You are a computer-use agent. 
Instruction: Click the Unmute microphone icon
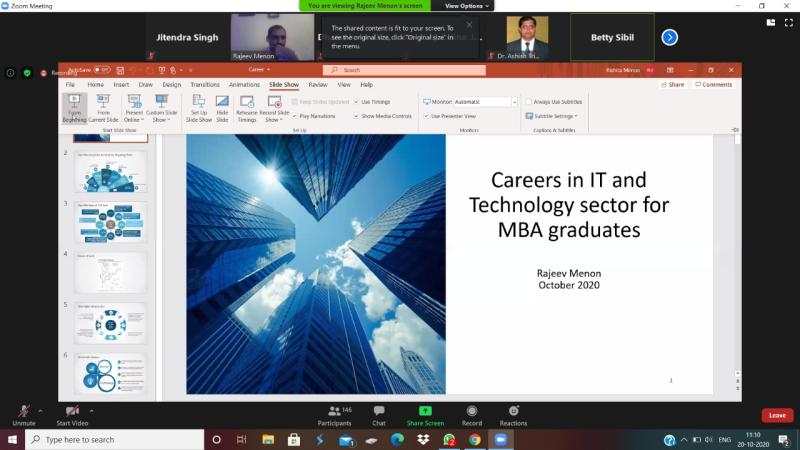[23, 411]
